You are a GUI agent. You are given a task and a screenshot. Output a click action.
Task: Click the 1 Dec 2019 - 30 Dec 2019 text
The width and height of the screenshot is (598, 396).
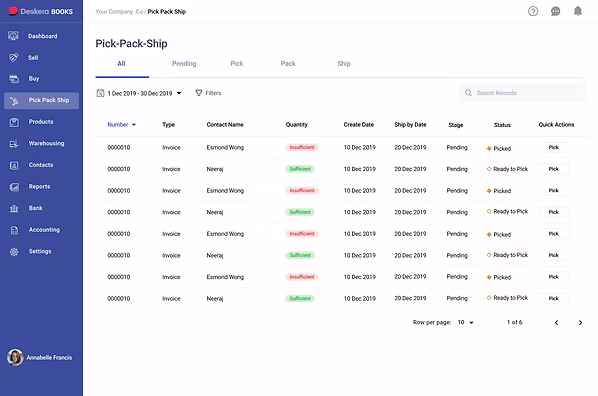[x=140, y=93]
